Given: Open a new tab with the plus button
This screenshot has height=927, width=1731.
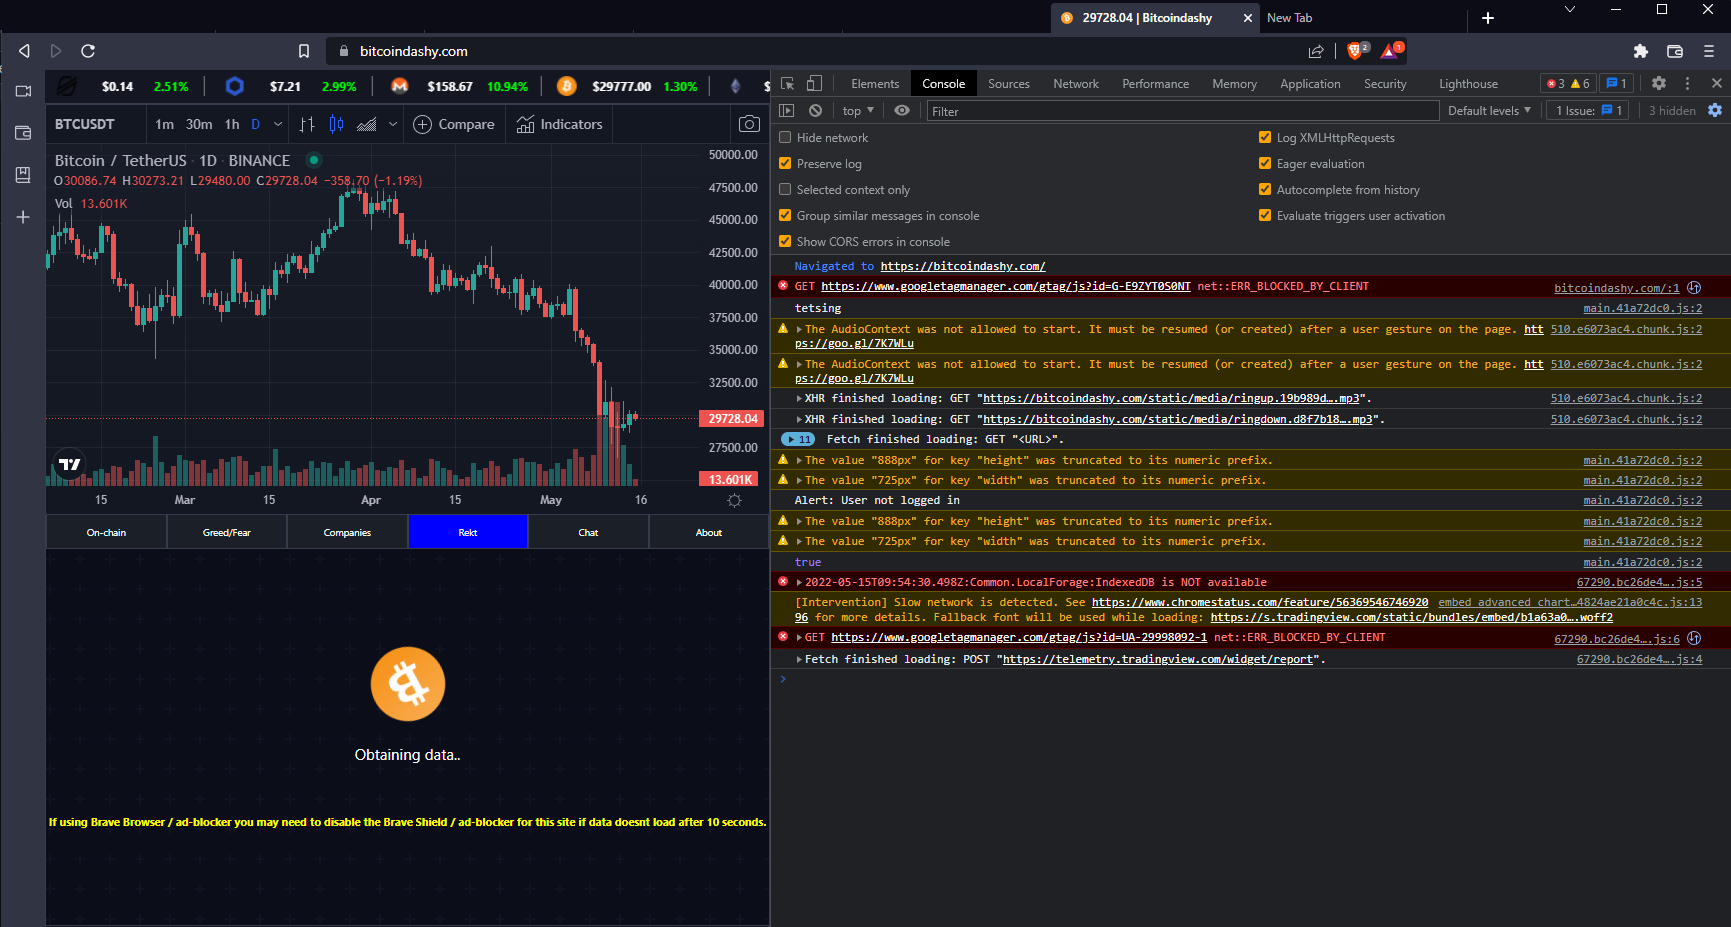Looking at the screenshot, I should coord(1488,18).
